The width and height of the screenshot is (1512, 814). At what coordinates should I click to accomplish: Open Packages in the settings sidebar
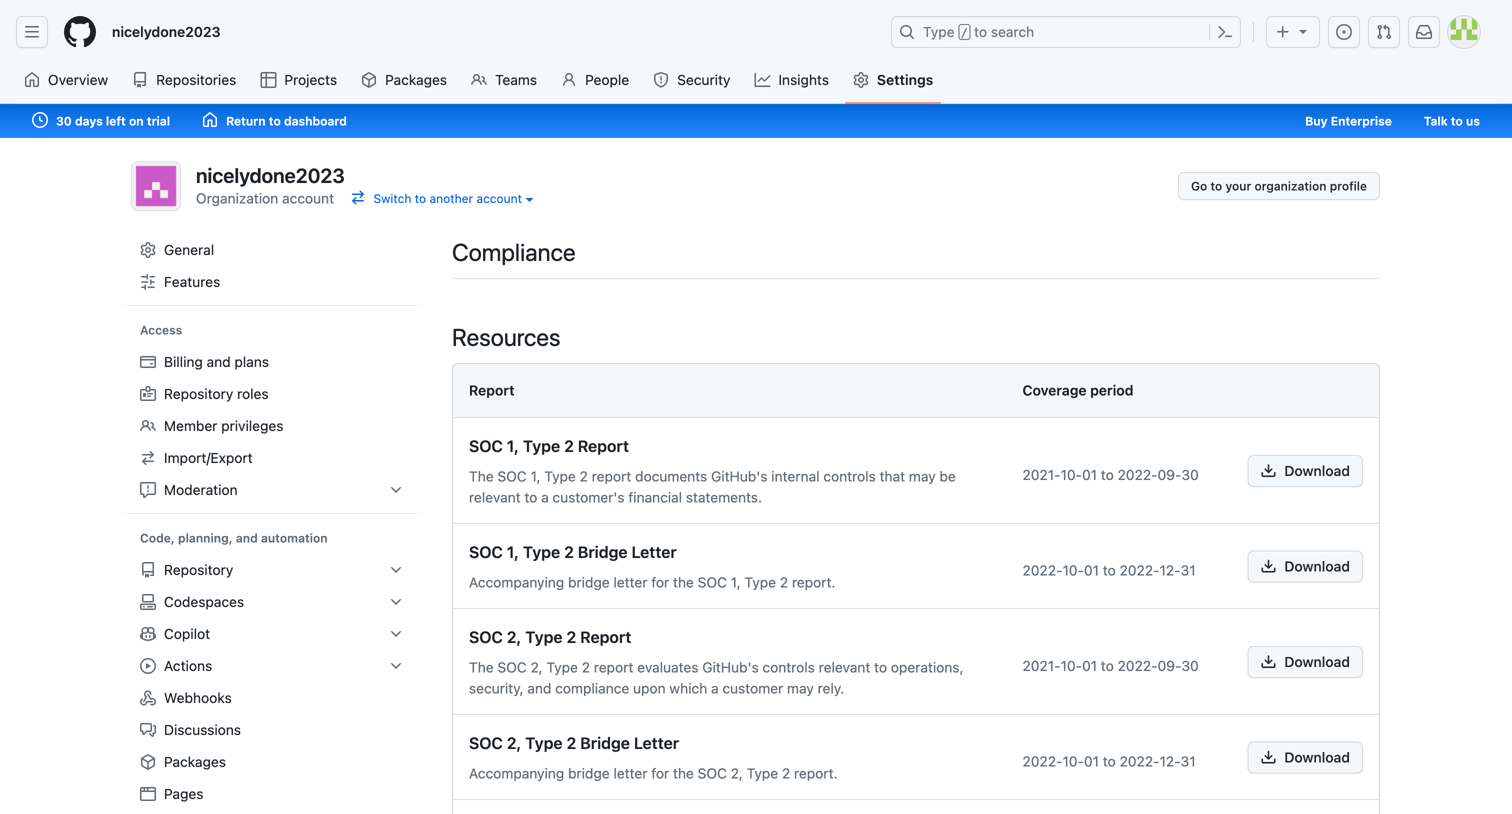click(x=272, y=762)
